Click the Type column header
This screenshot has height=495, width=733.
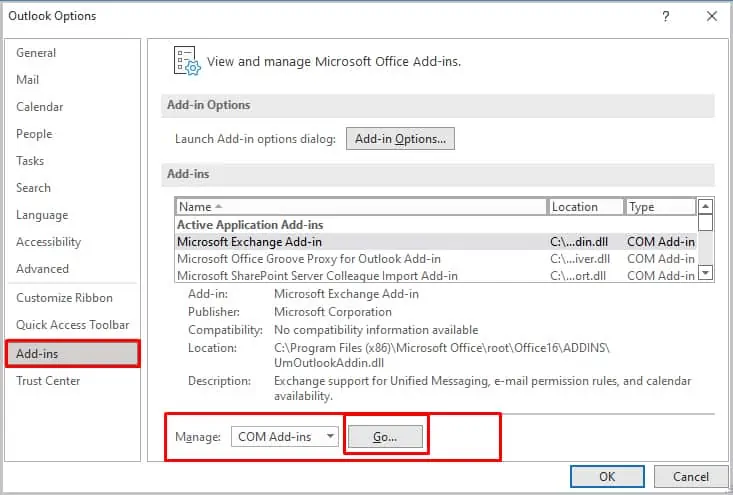[x=661, y=207]
